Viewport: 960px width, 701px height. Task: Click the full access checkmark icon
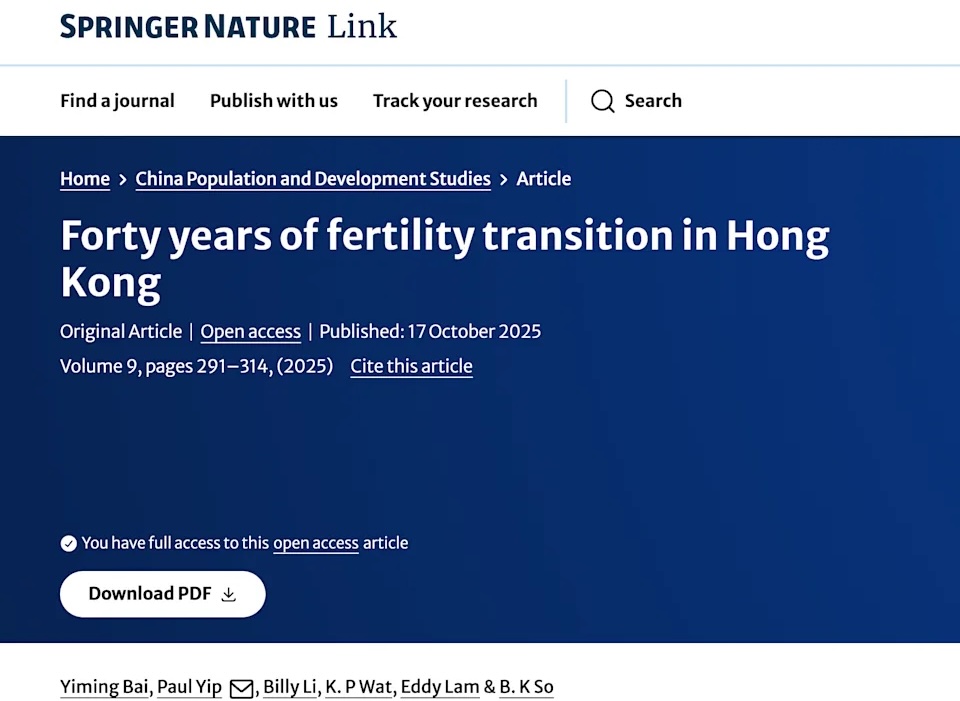(x=68, y=543)
